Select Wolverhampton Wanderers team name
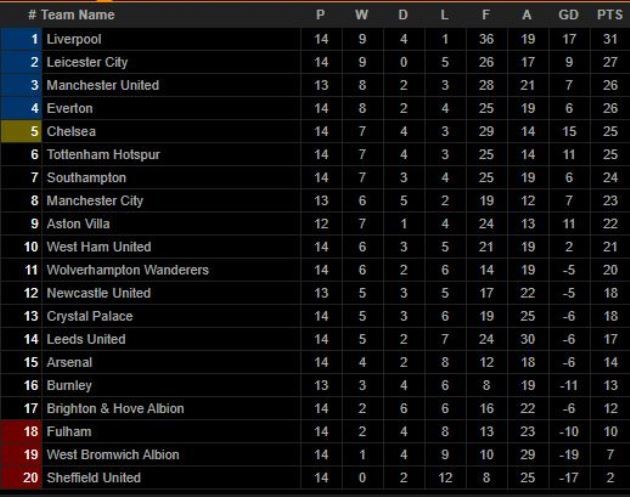This screenshot has width=630, height=497. click(127, 270)
